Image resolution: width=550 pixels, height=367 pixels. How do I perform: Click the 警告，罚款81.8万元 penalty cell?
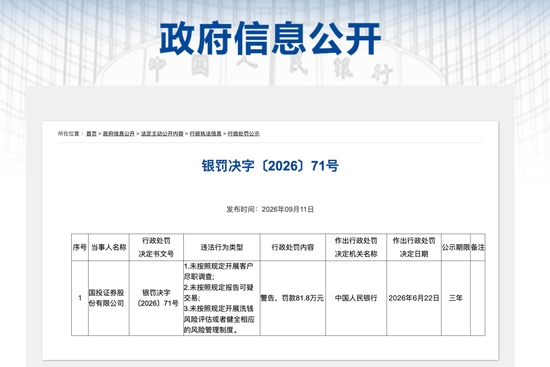293,298
